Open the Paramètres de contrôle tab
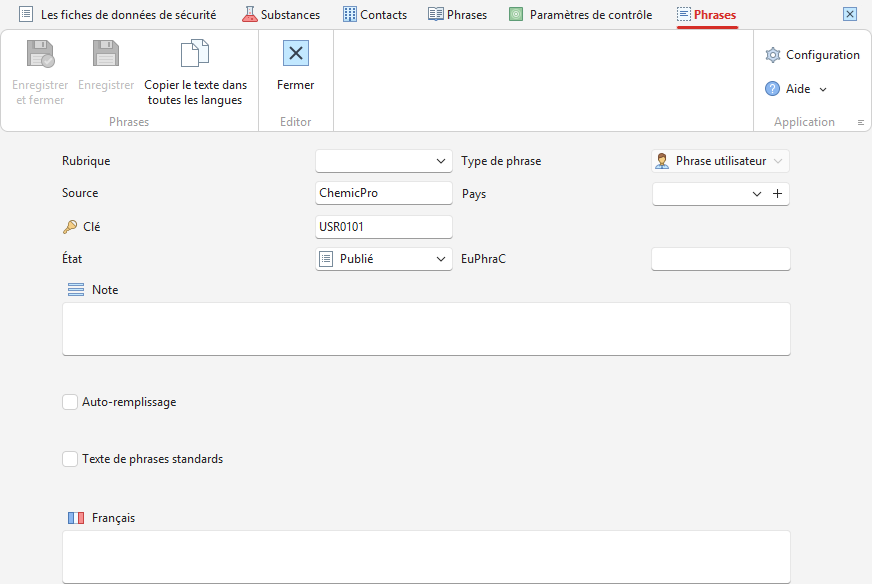The image size is (872, 584). pyautogui.click(x=581, y=14)
